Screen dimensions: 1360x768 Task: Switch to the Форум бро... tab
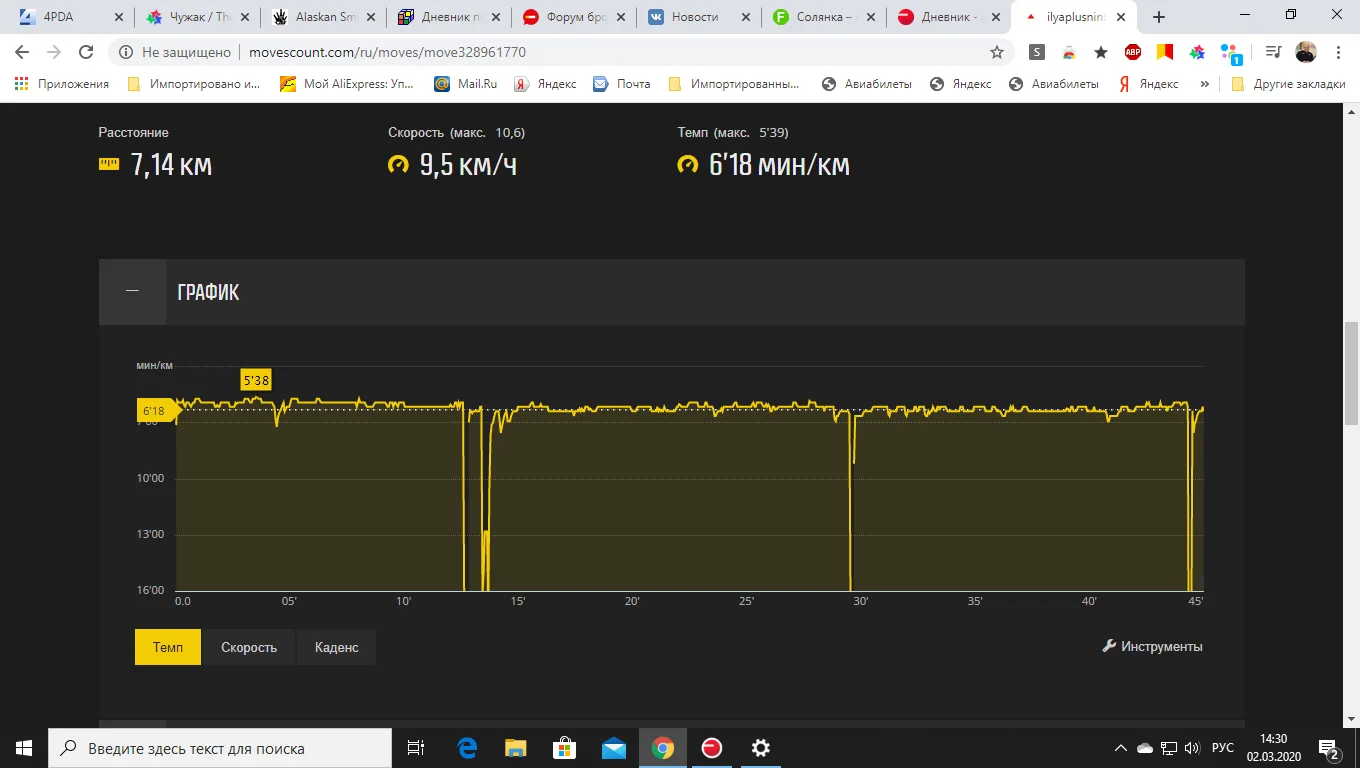[x=573, y=17]
